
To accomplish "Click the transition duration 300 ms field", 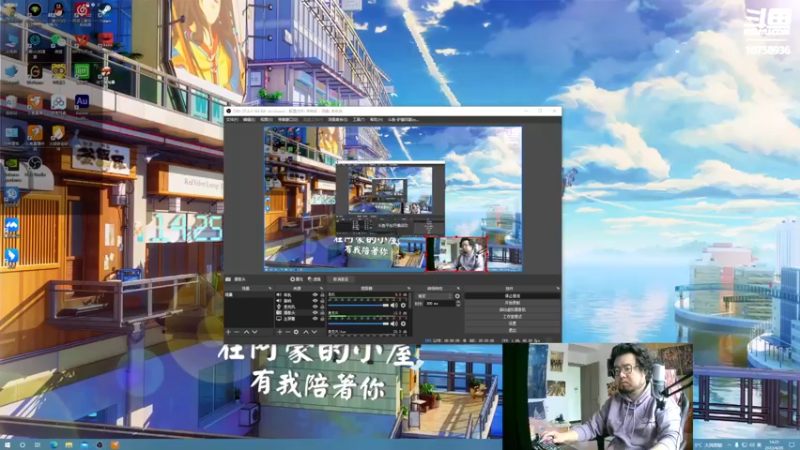I will tap(440, 304).
